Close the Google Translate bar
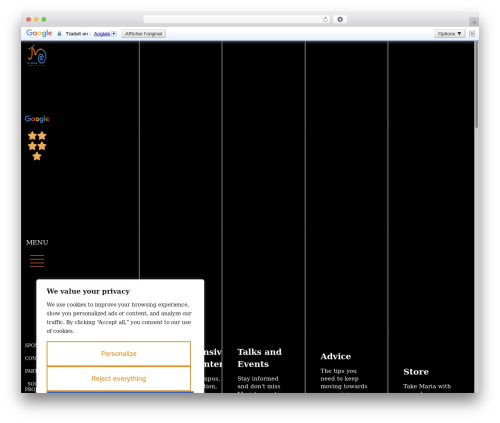 [x=472, y=34]
